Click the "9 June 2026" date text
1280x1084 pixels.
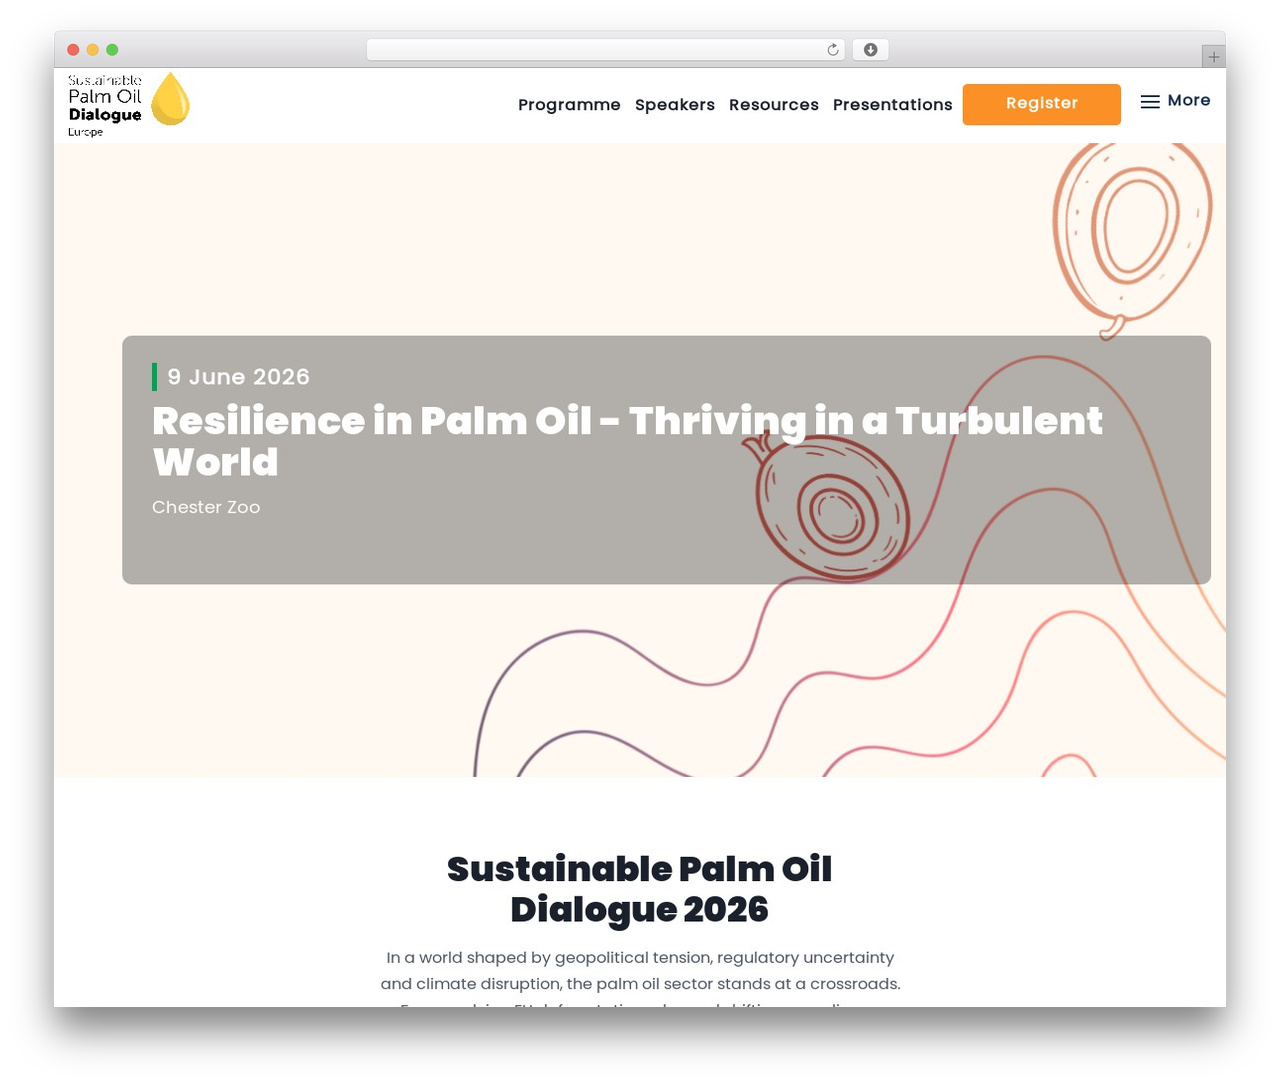pos(239,377)
